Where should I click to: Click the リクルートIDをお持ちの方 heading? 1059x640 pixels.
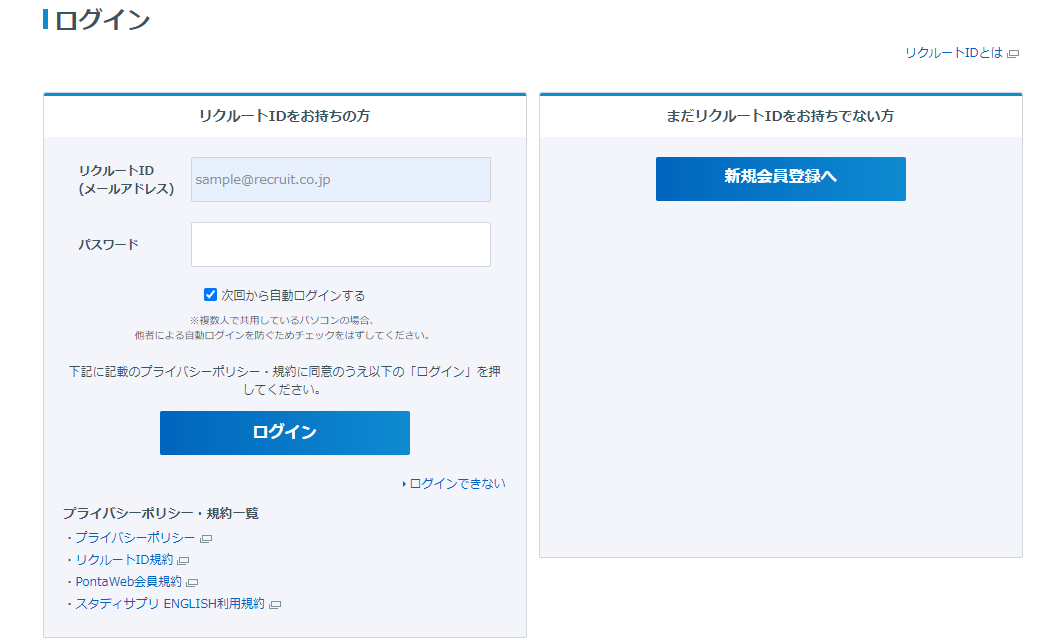pyautogui.click(x=284, y=116)
